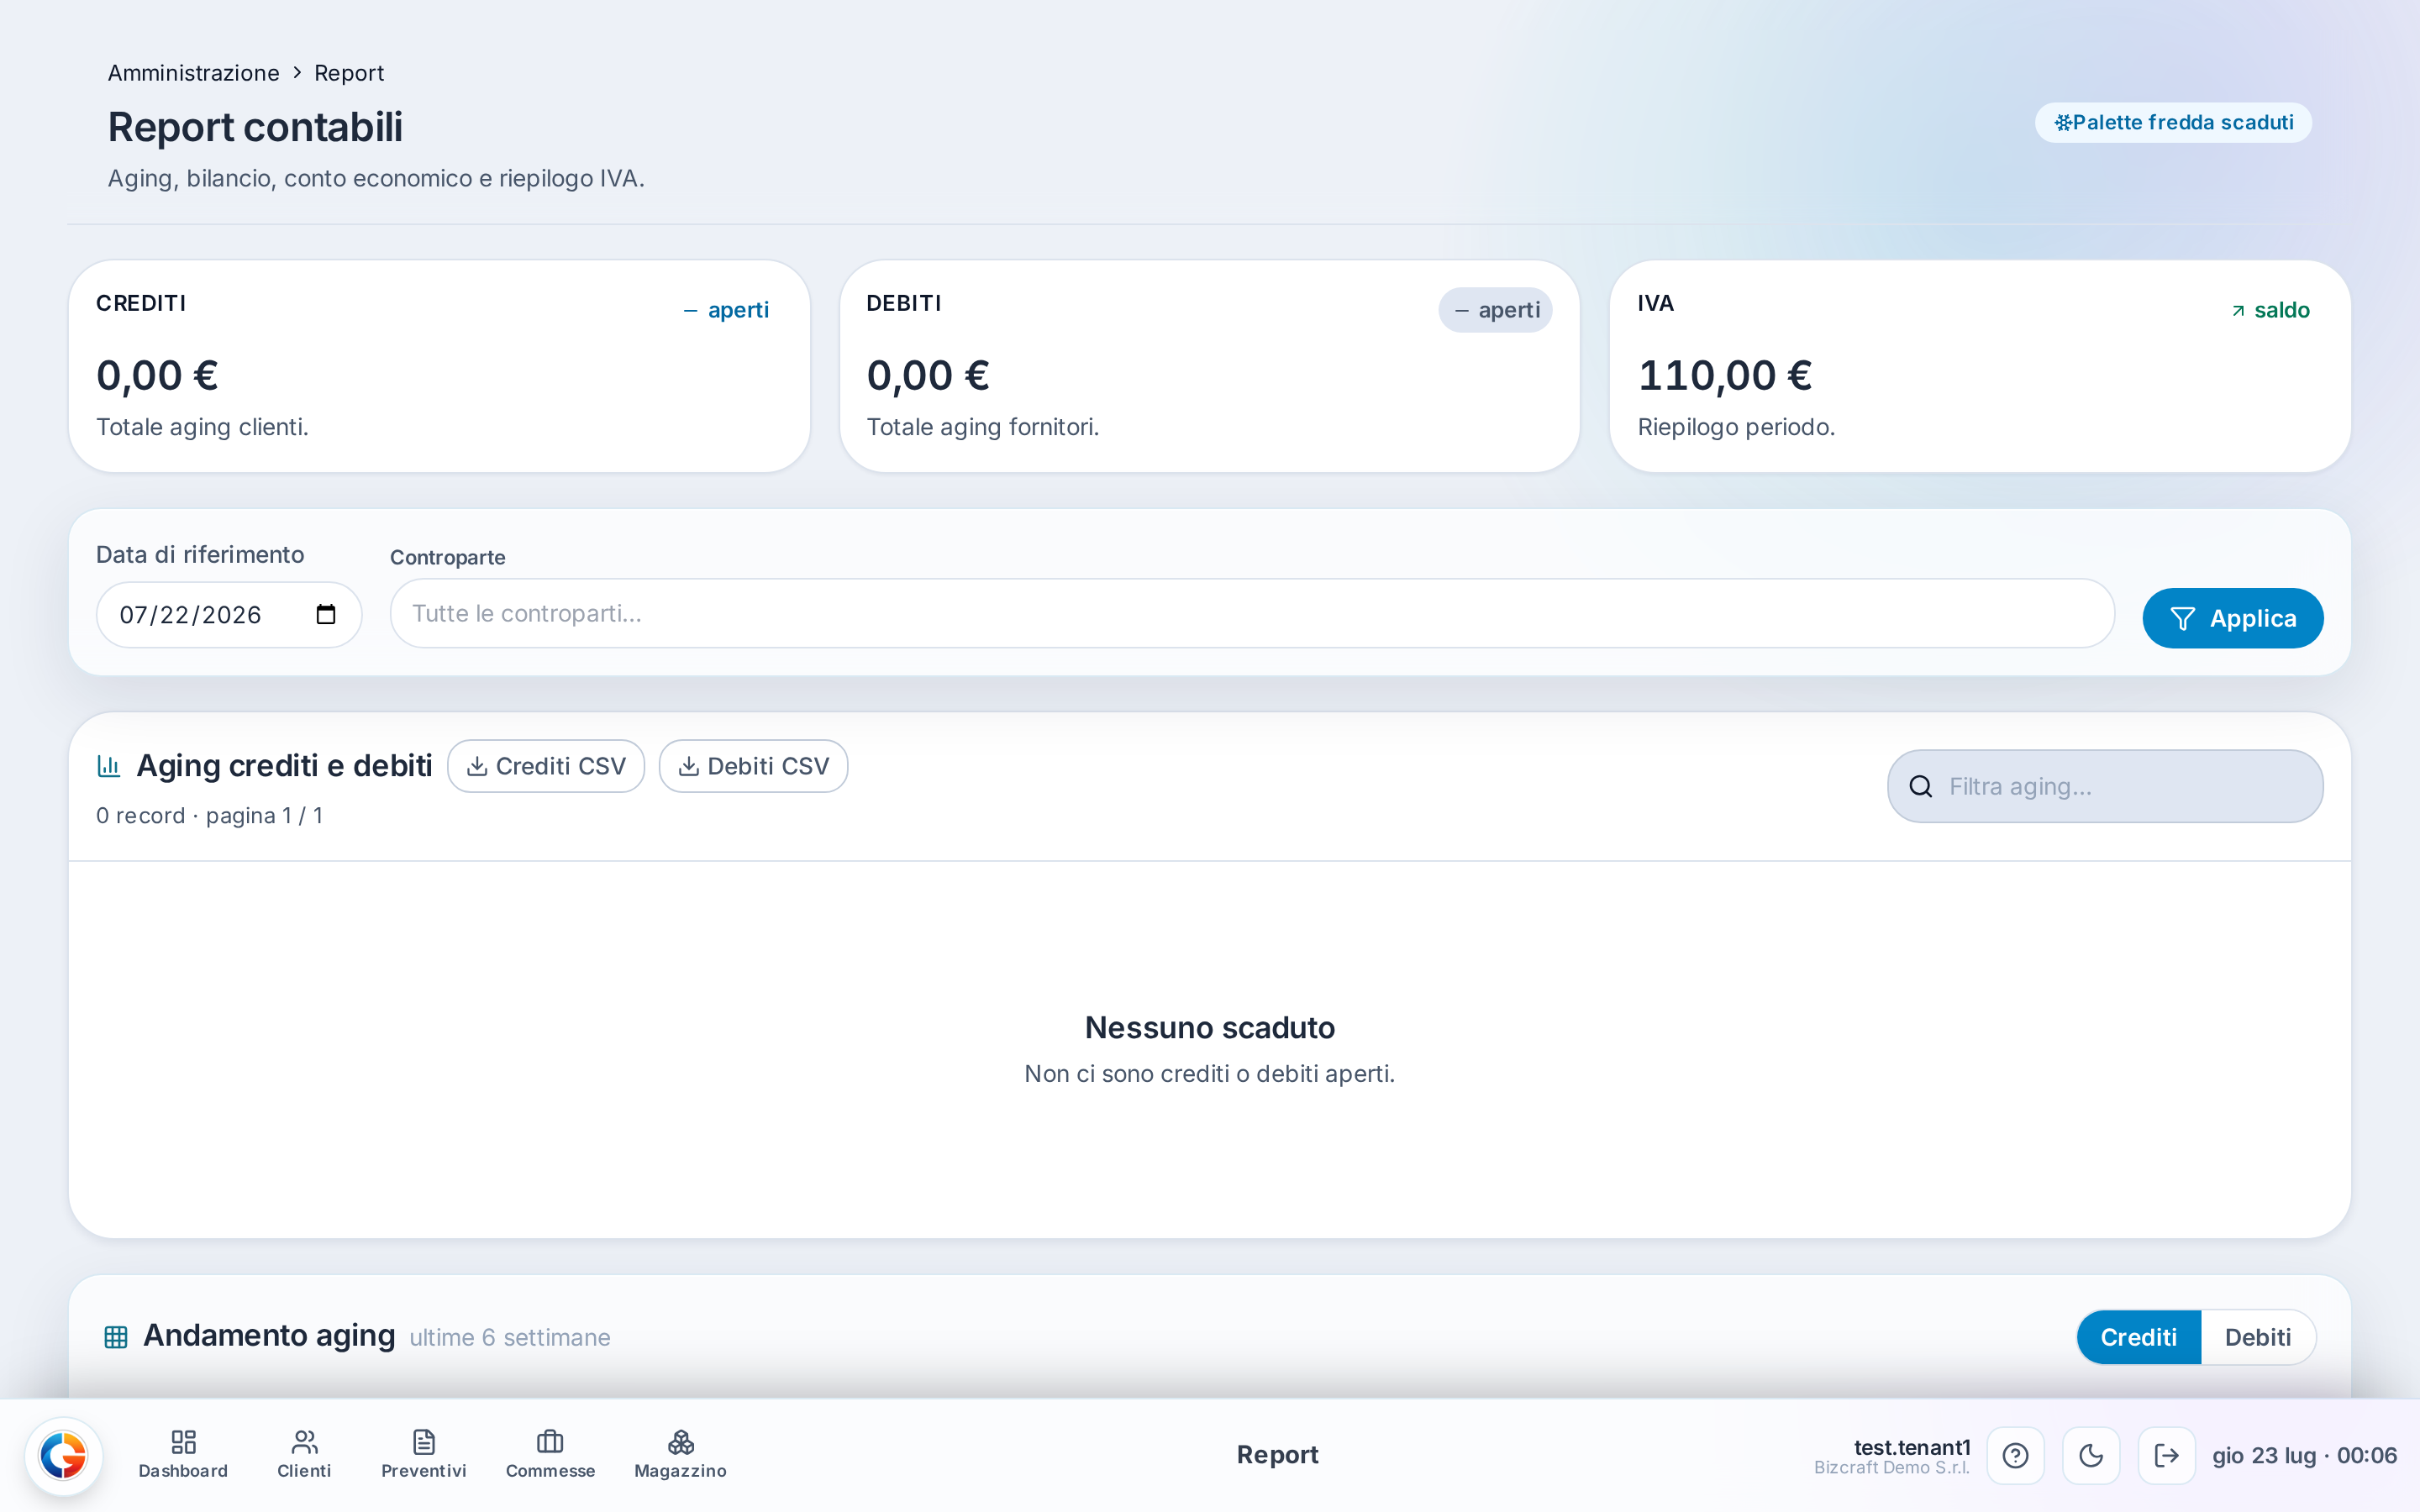
Task: Open Magazzino section icon
Action: [680, 1455]
